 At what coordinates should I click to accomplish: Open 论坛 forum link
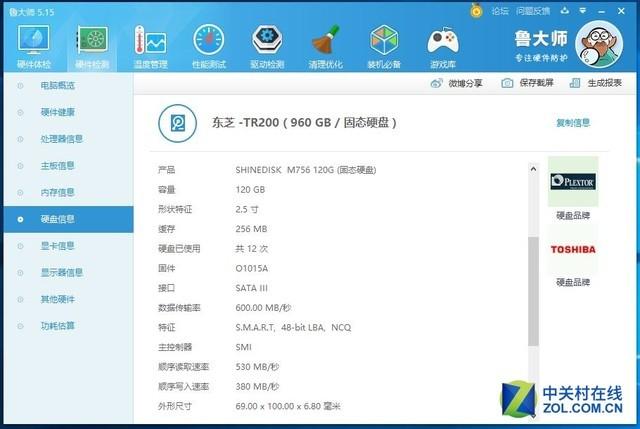click(500, 11)
